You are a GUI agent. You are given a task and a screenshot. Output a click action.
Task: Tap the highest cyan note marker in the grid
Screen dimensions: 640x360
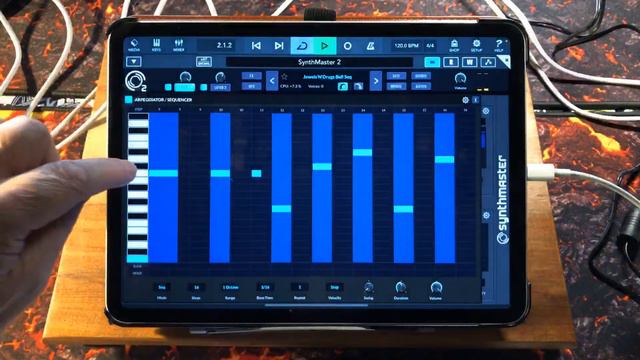pos(362,153)
